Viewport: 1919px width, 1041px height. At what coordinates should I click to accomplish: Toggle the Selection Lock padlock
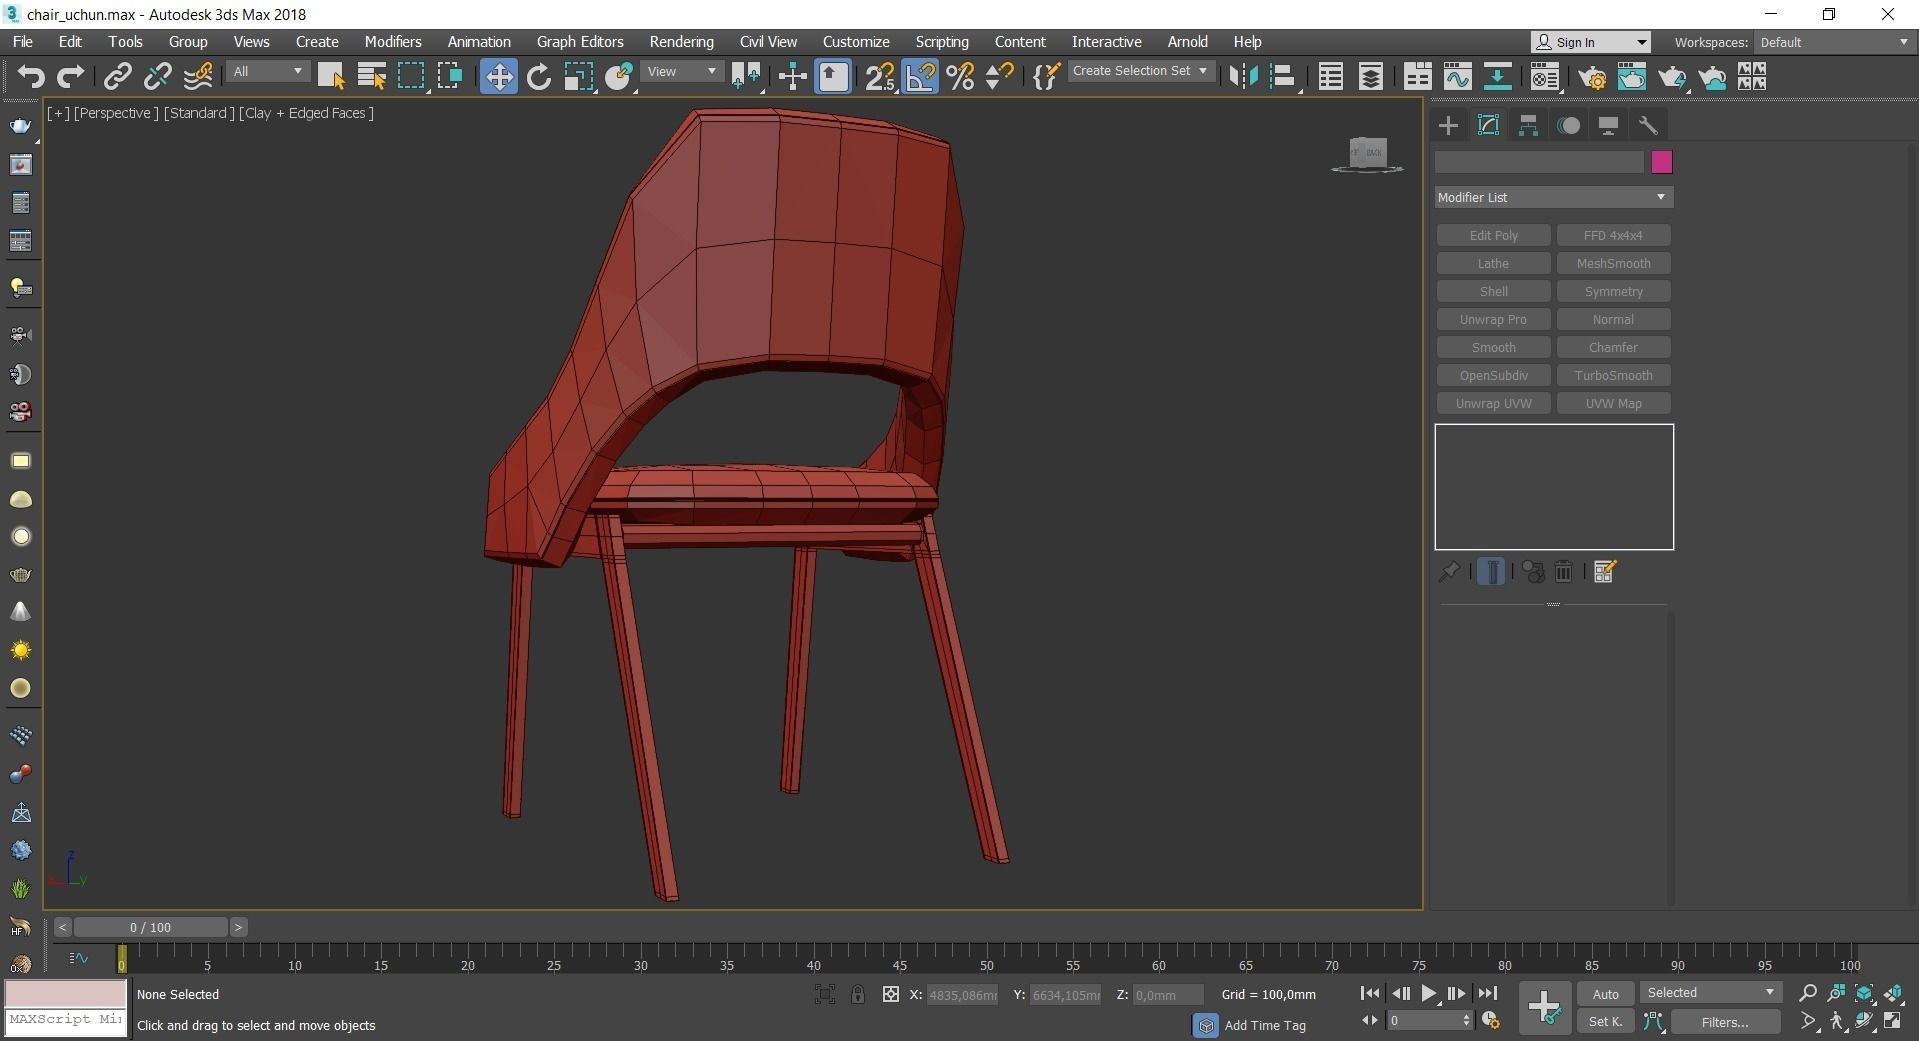click(x=858, y=994)
